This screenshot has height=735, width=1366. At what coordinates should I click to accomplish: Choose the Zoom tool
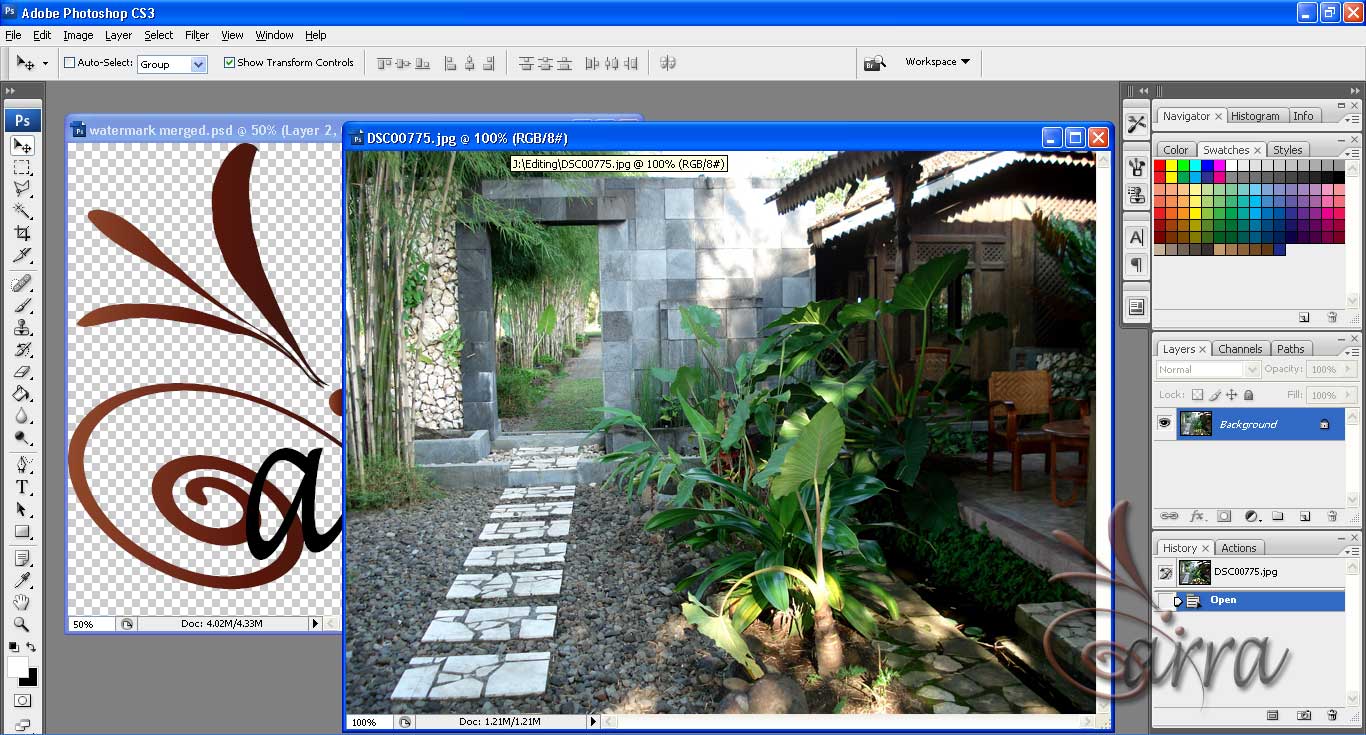[x=22, y=624]
